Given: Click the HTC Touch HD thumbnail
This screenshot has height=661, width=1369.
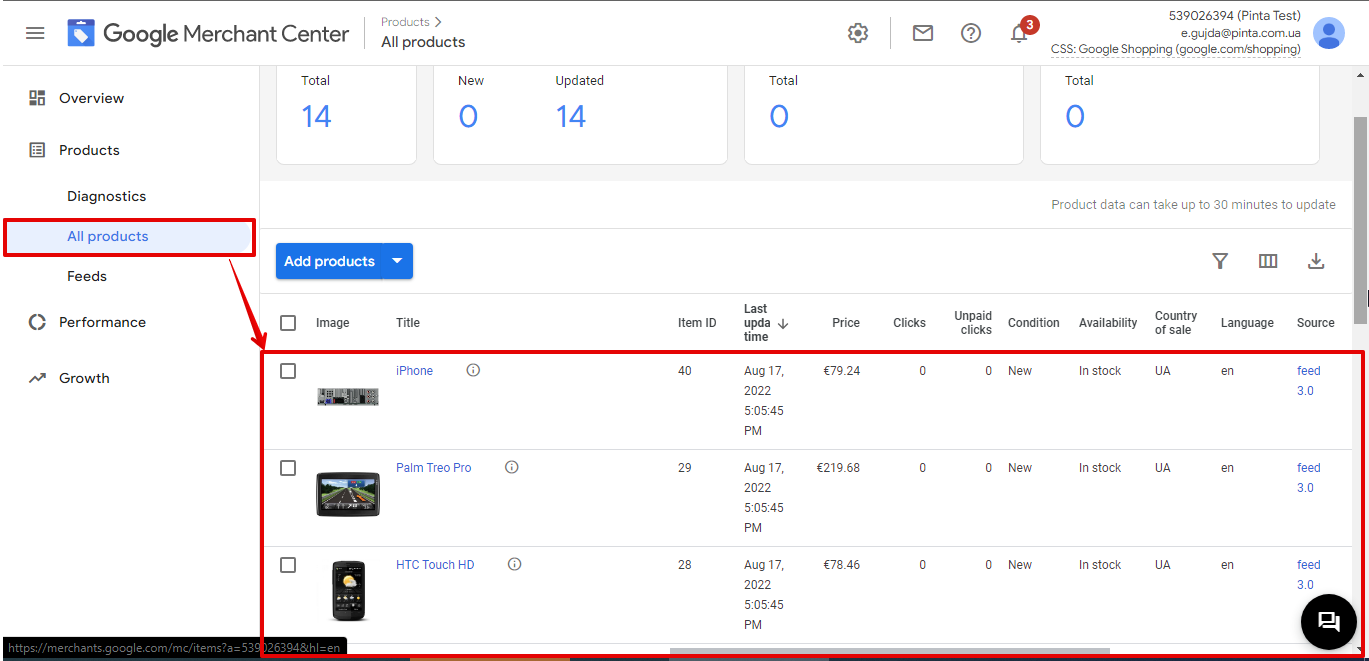Looking at the screenshot, I should tap(348, 591).
